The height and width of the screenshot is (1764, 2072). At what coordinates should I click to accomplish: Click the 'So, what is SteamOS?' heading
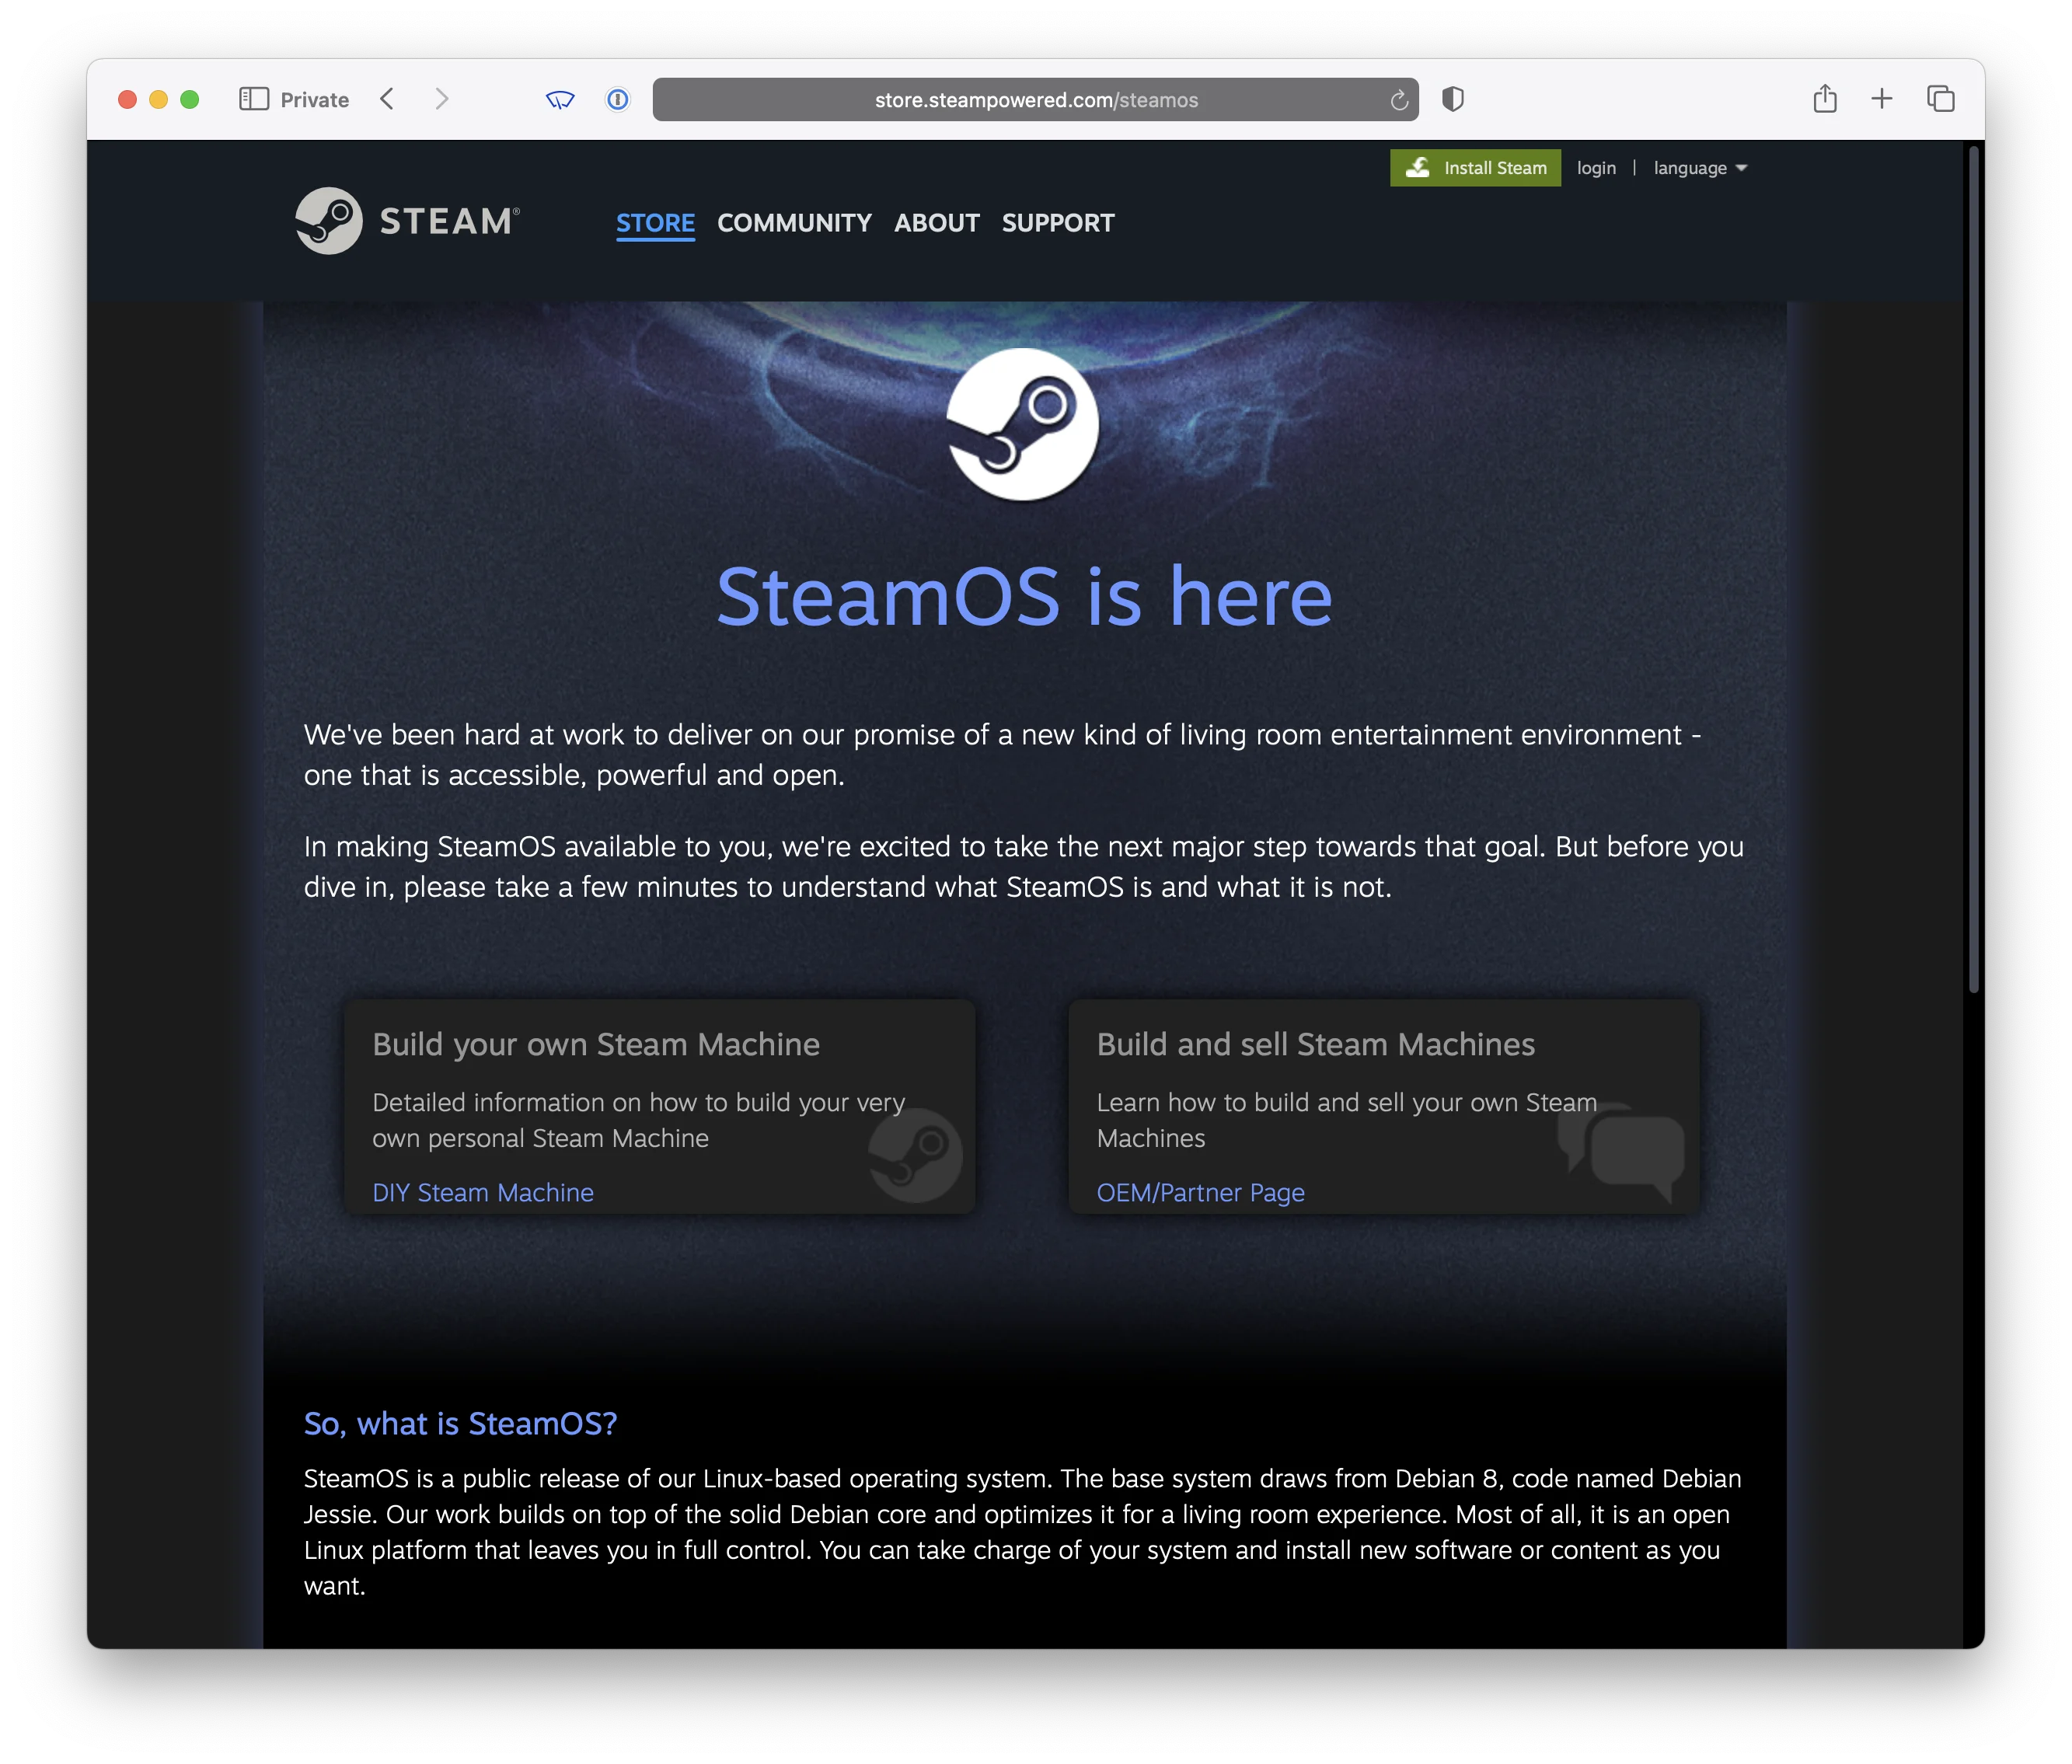[x=460, y=1423]
